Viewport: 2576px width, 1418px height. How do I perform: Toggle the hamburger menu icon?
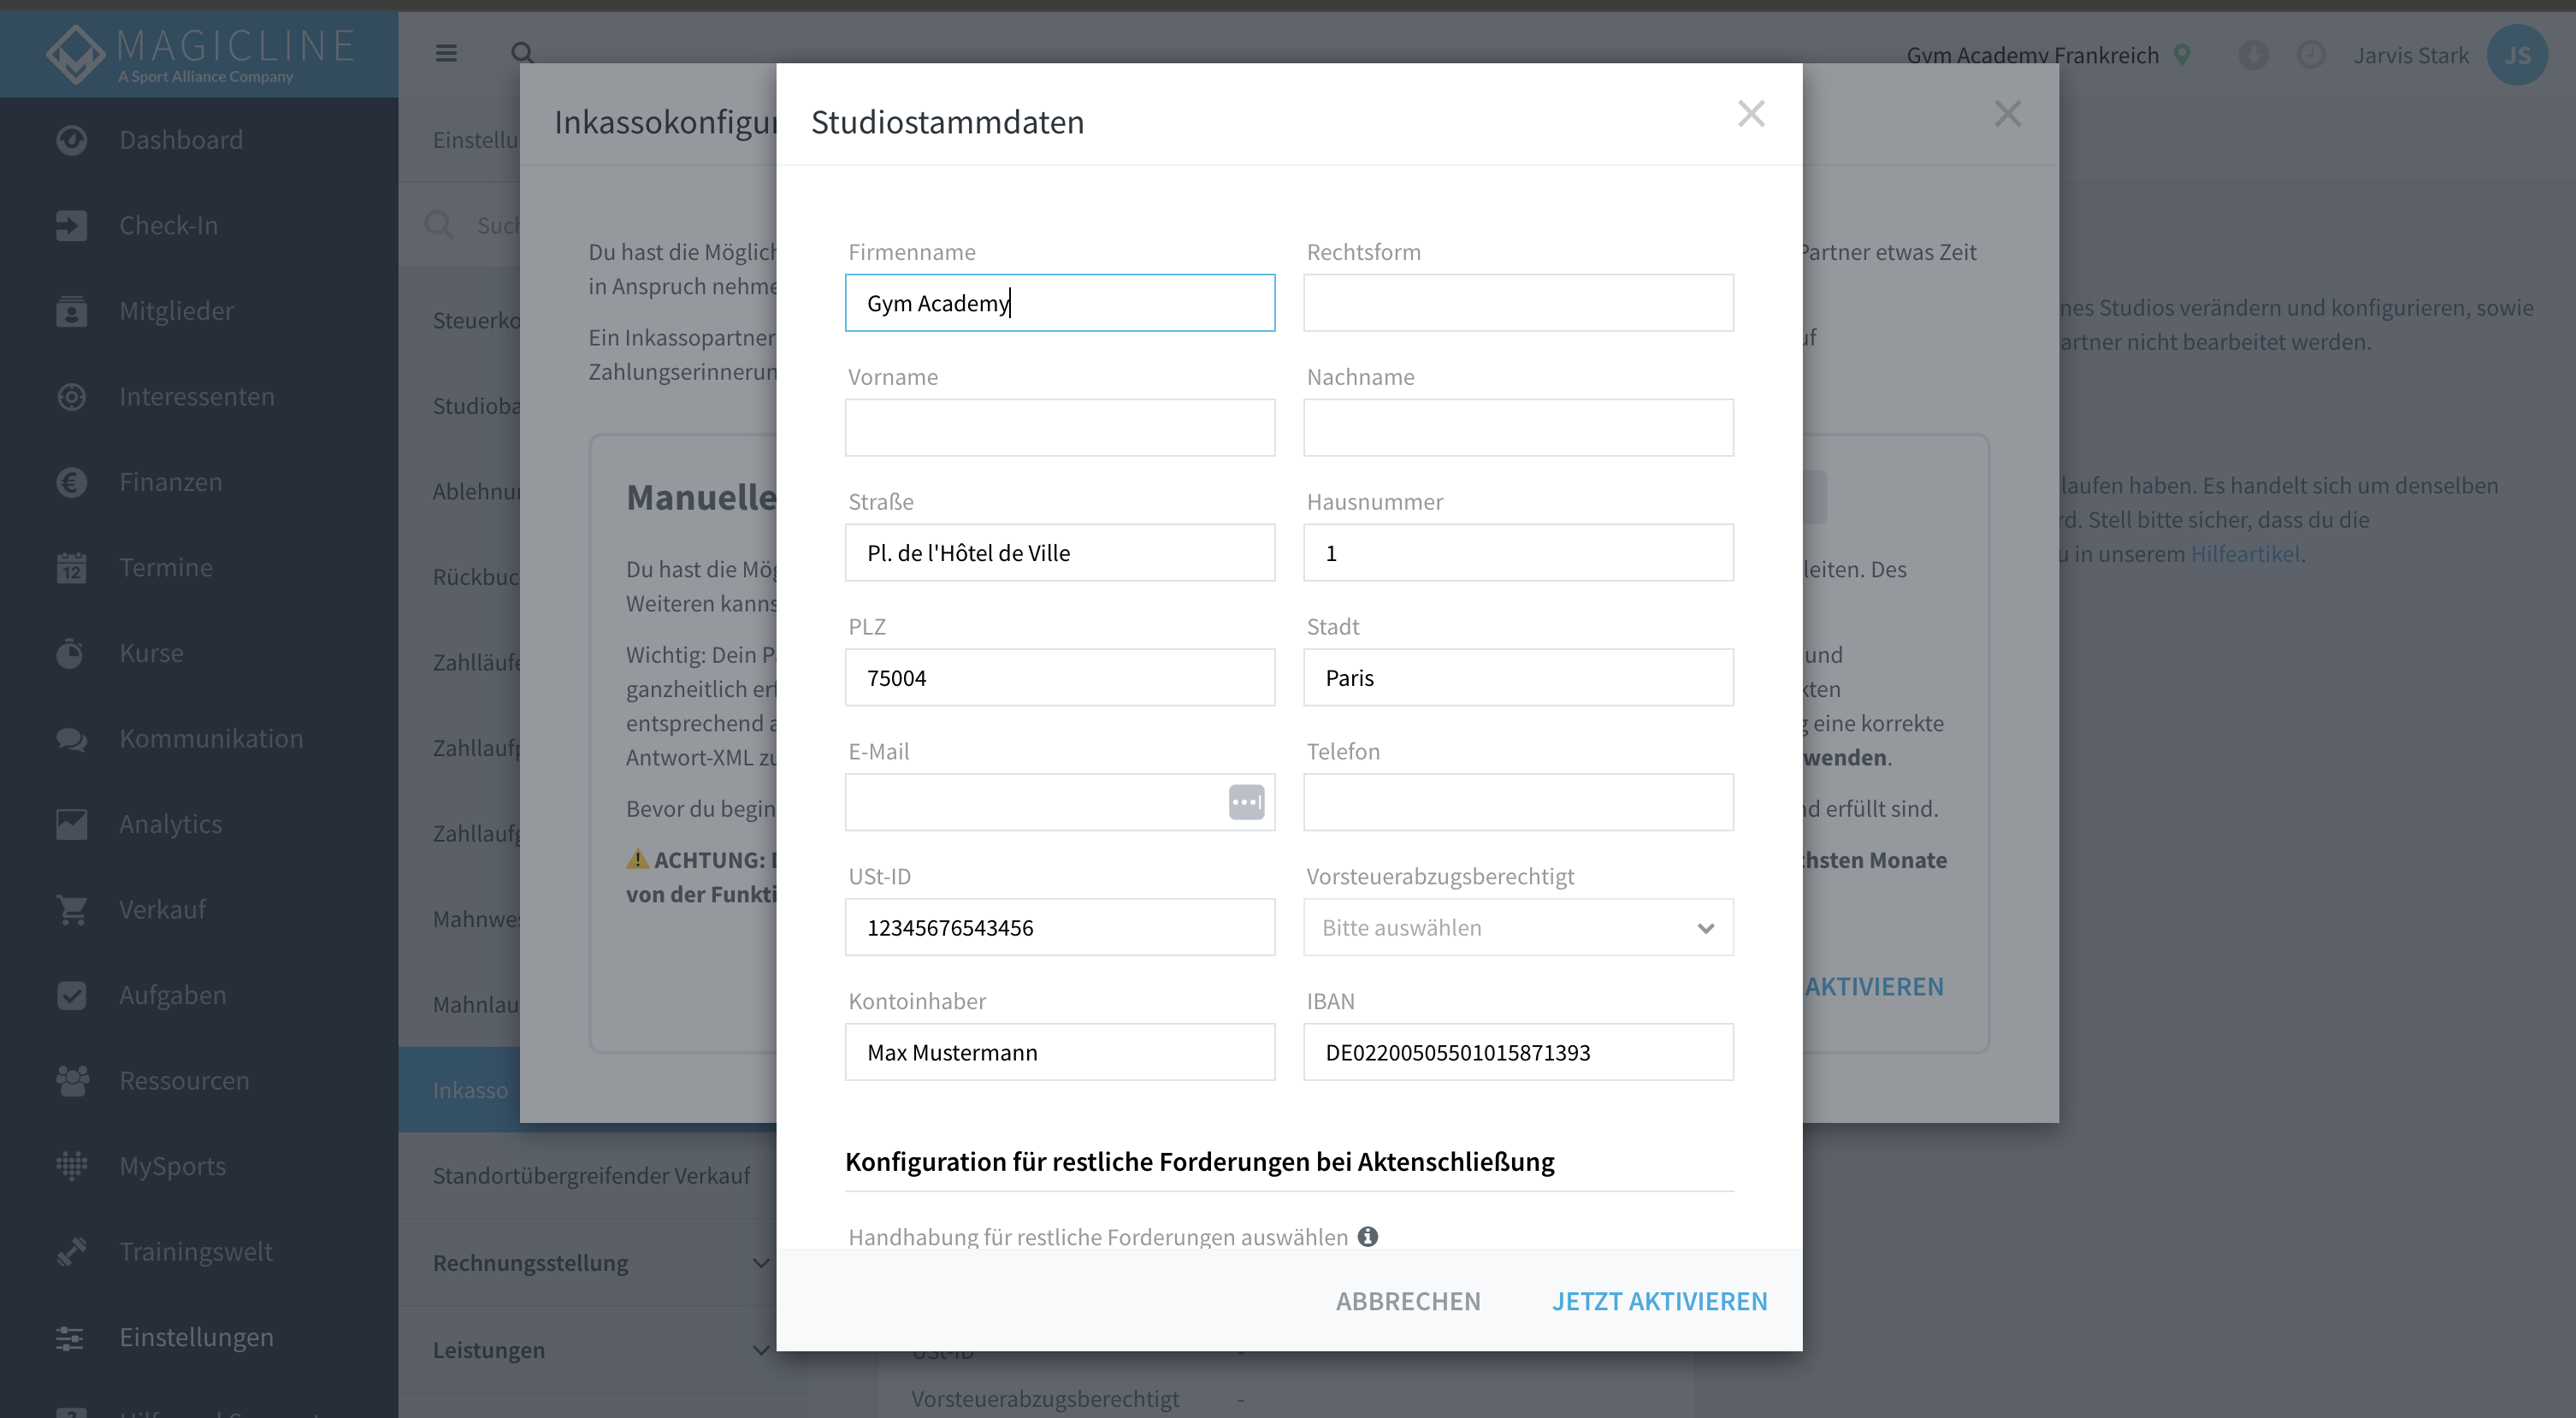click(x=446, y=53)
